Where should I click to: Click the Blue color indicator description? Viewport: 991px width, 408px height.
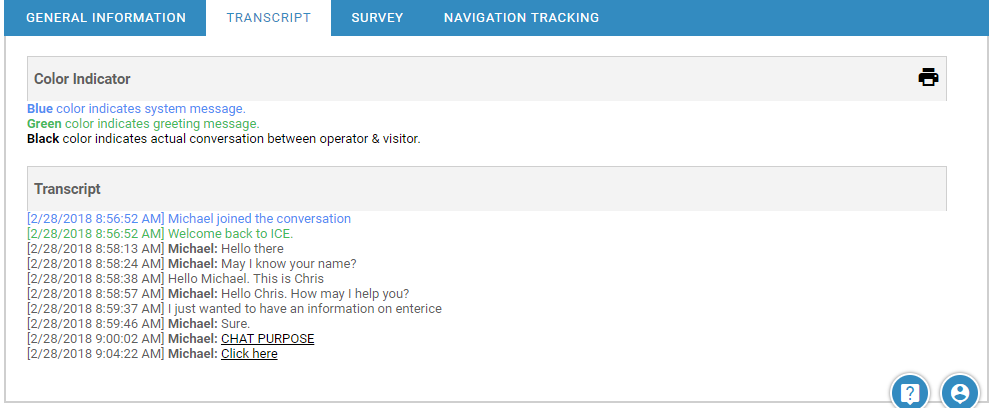pos(136,109)
